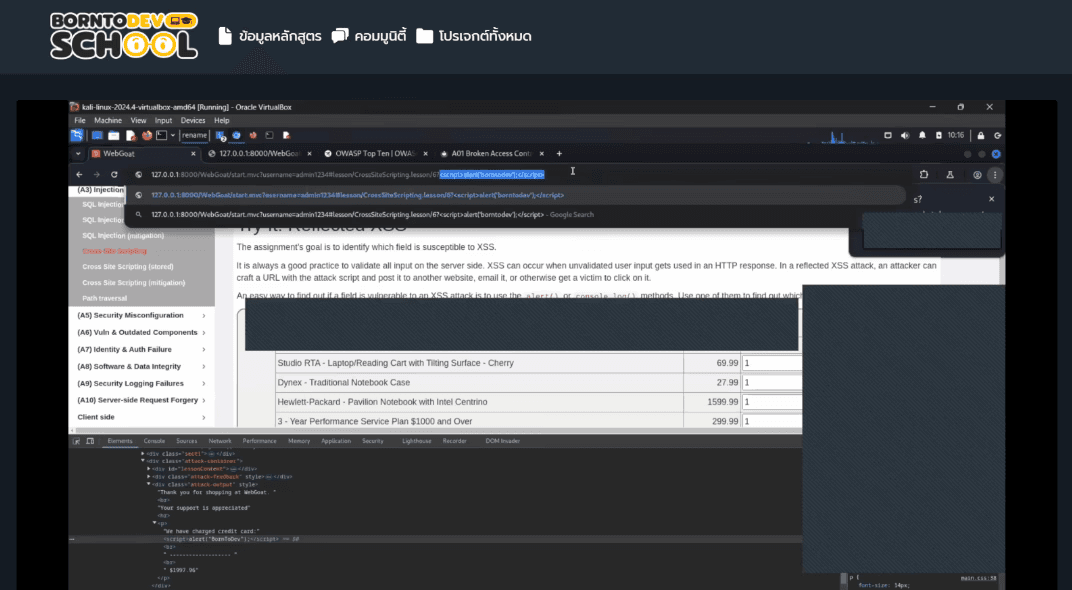Launch Firefox from the Kali panel

tap(147, 135)
